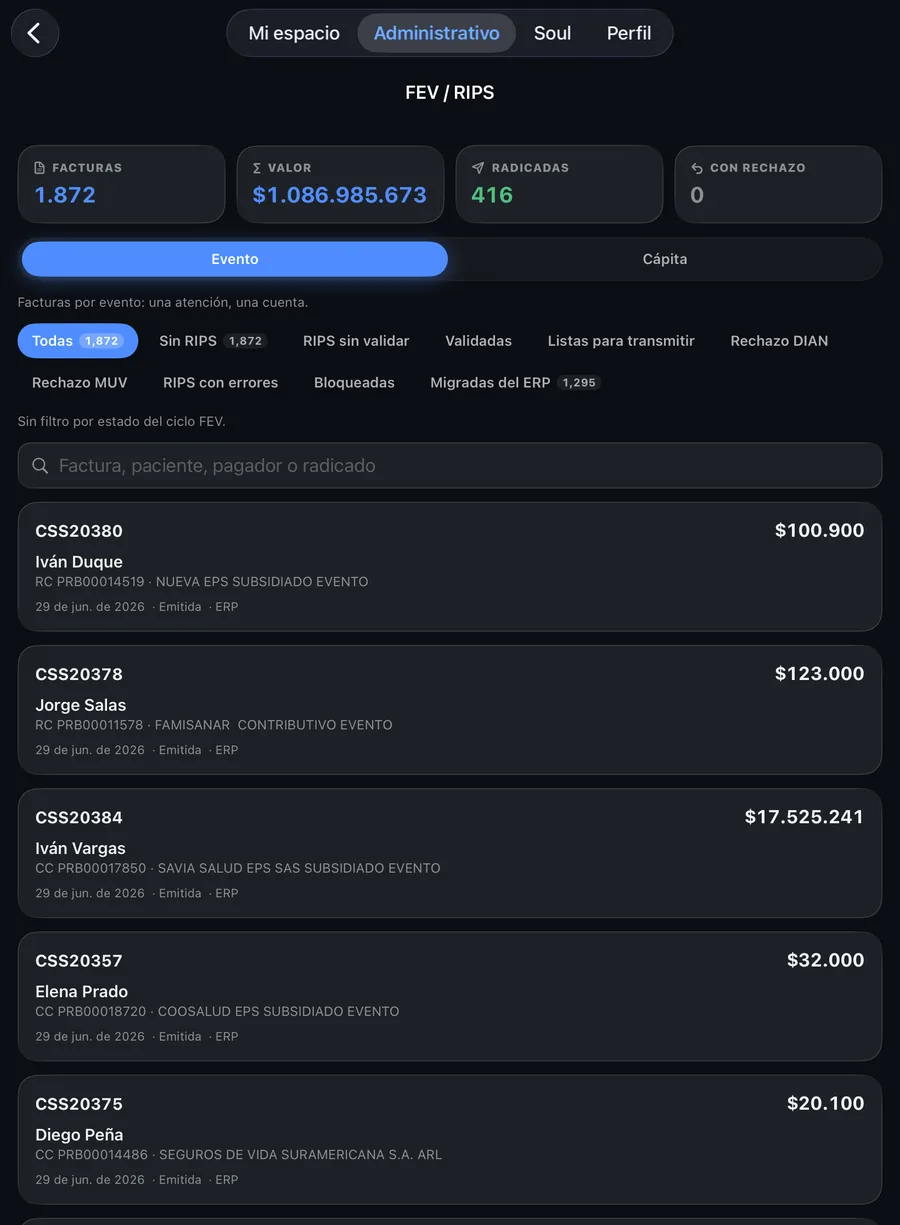Click amount $20.100
Image resolution: width=900 pixels, height=1225 pixels.
tap(825, 1103)
